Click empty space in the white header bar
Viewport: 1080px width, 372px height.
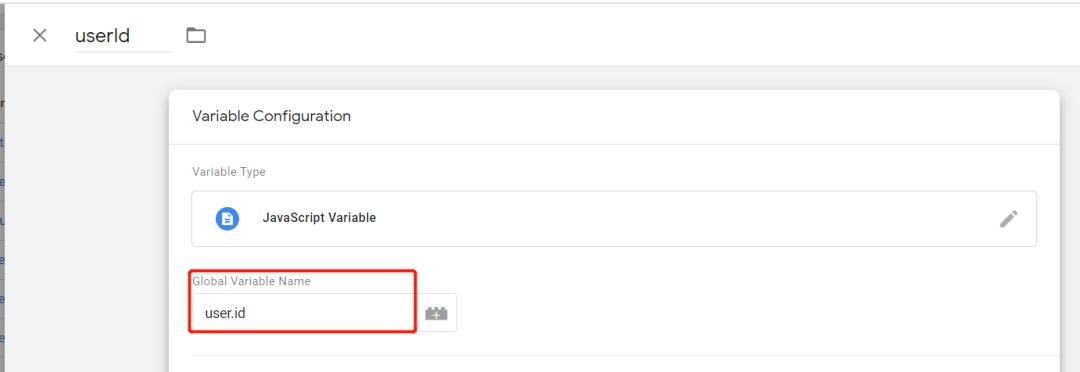point(620,36)
